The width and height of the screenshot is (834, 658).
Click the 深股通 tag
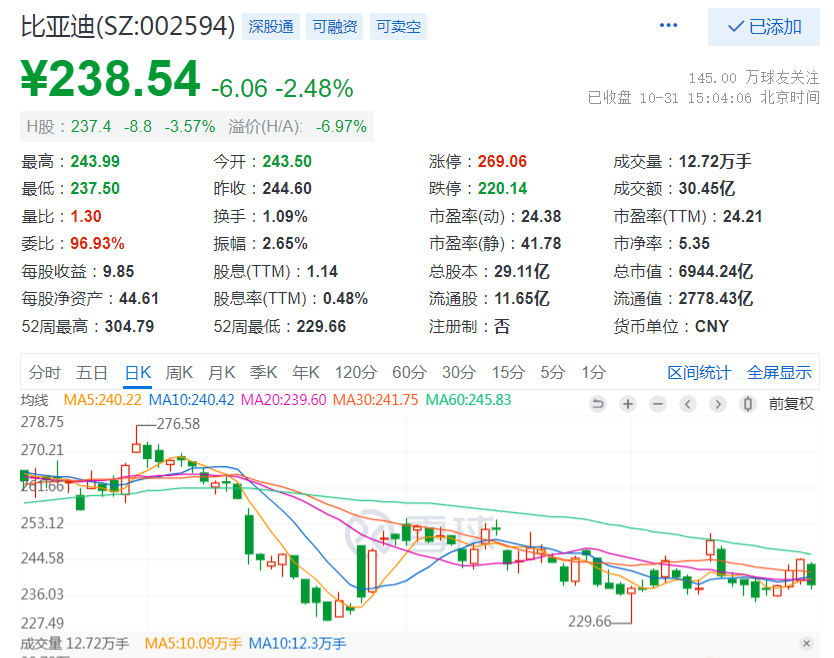(271, 27)
